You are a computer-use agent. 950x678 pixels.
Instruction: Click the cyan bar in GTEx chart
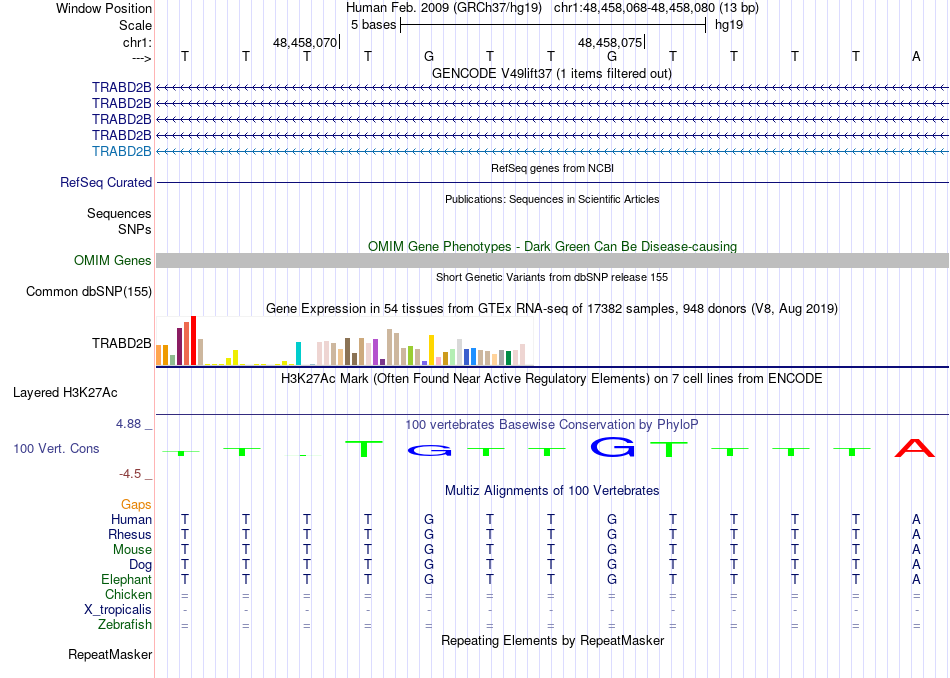pos(298,353)
